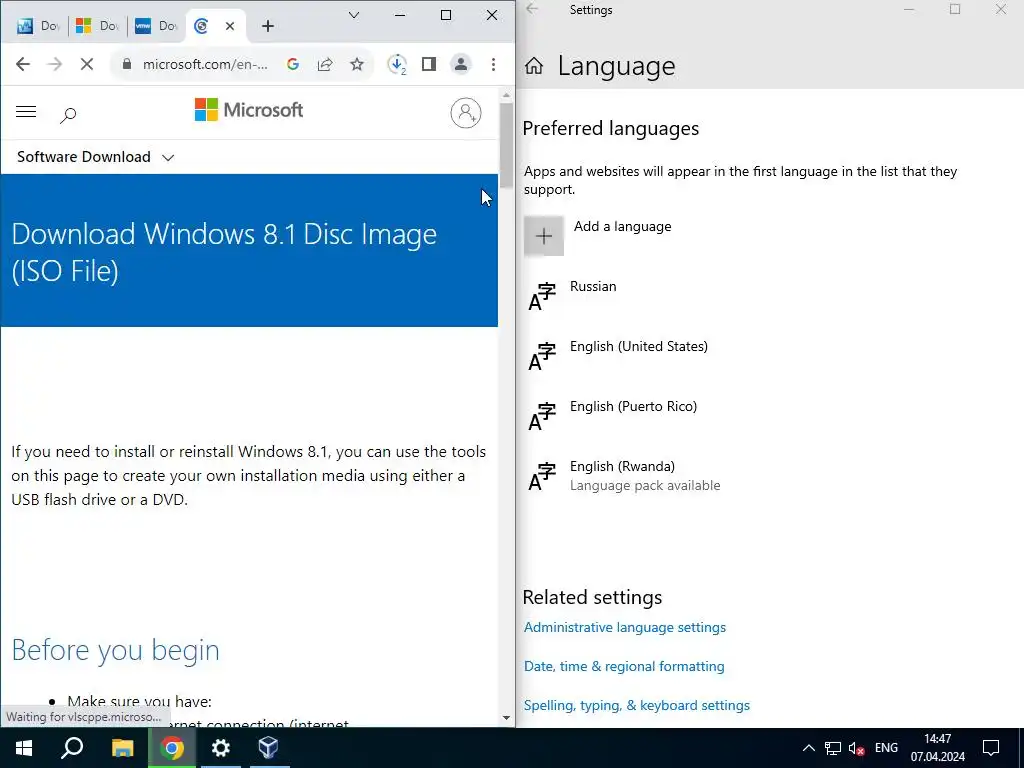Click Add a language plus button
1024x768 pixels.
(x=544, y=236)
